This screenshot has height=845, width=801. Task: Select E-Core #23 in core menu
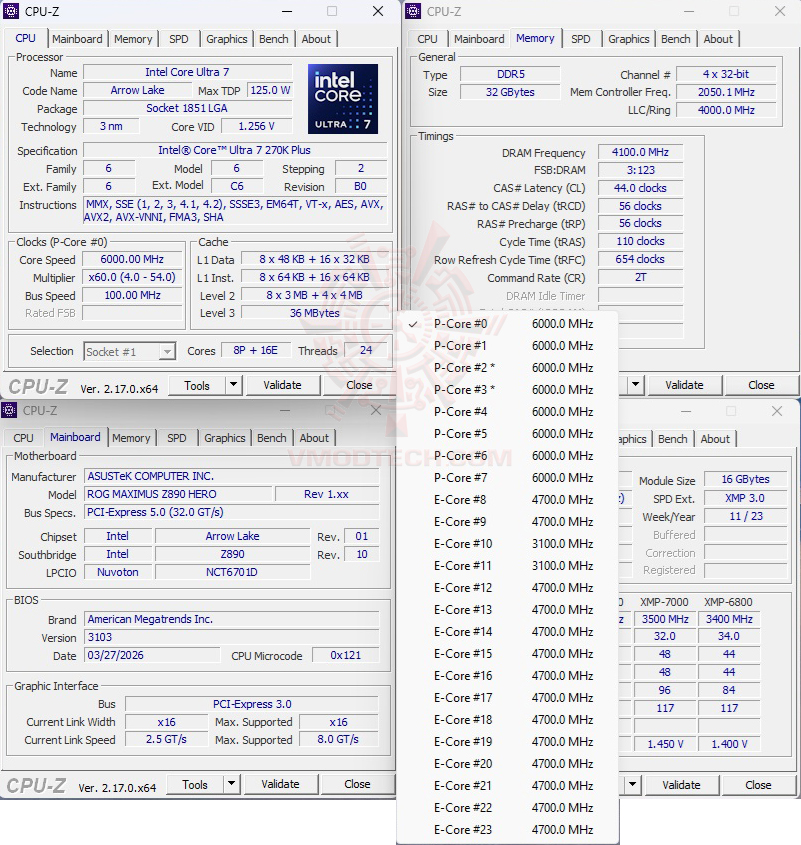(x=507, y=830)
